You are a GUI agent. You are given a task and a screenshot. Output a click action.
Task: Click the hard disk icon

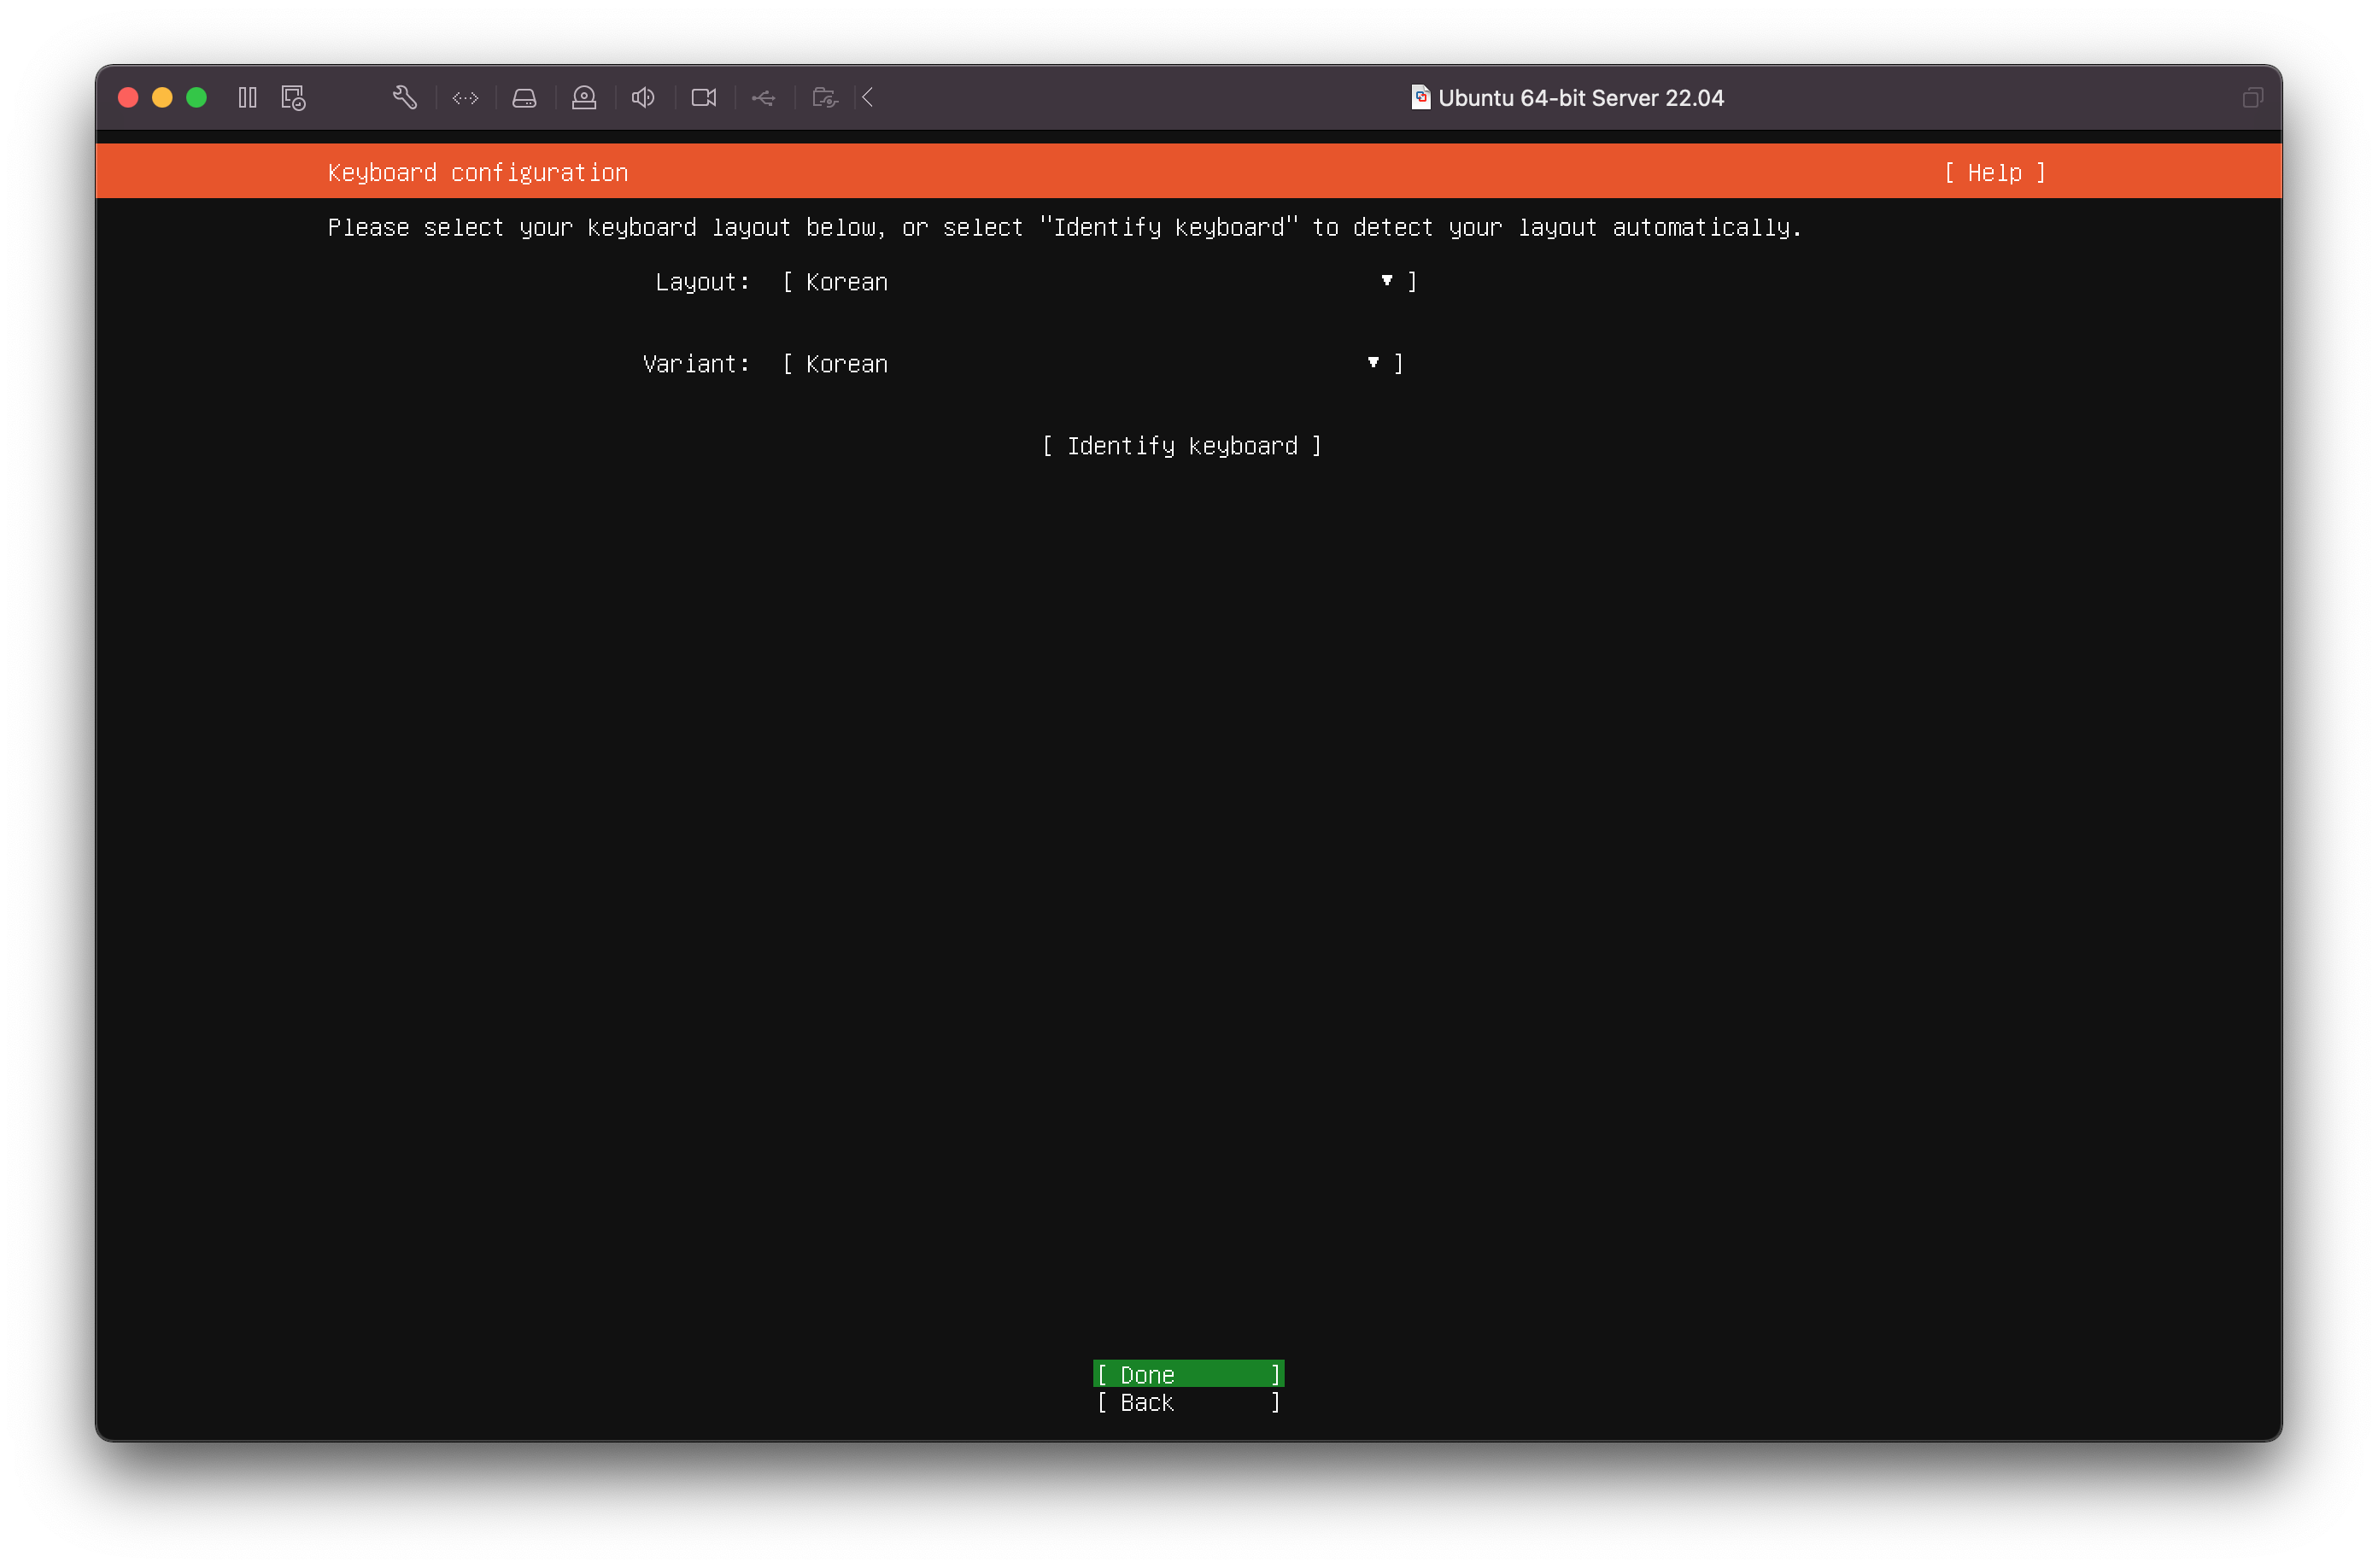pyautogui.click(x=524, y=97)
